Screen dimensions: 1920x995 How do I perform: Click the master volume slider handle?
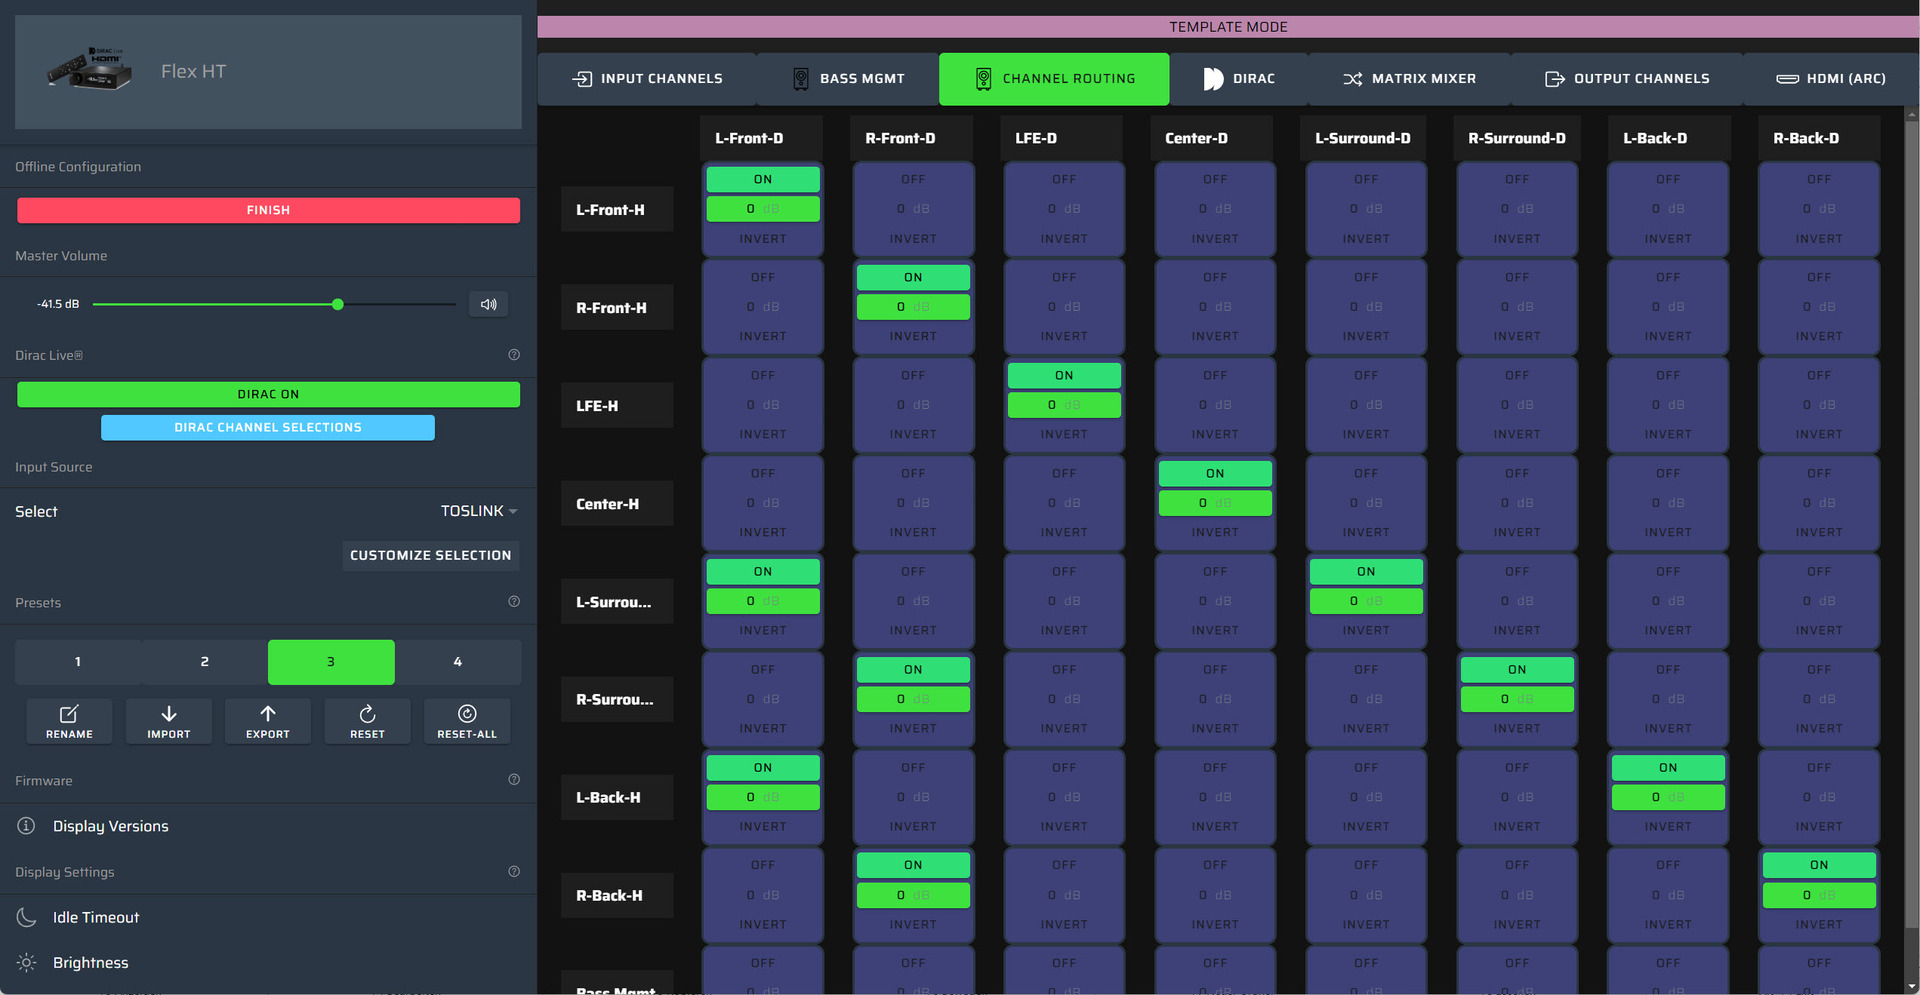[338, 304]
